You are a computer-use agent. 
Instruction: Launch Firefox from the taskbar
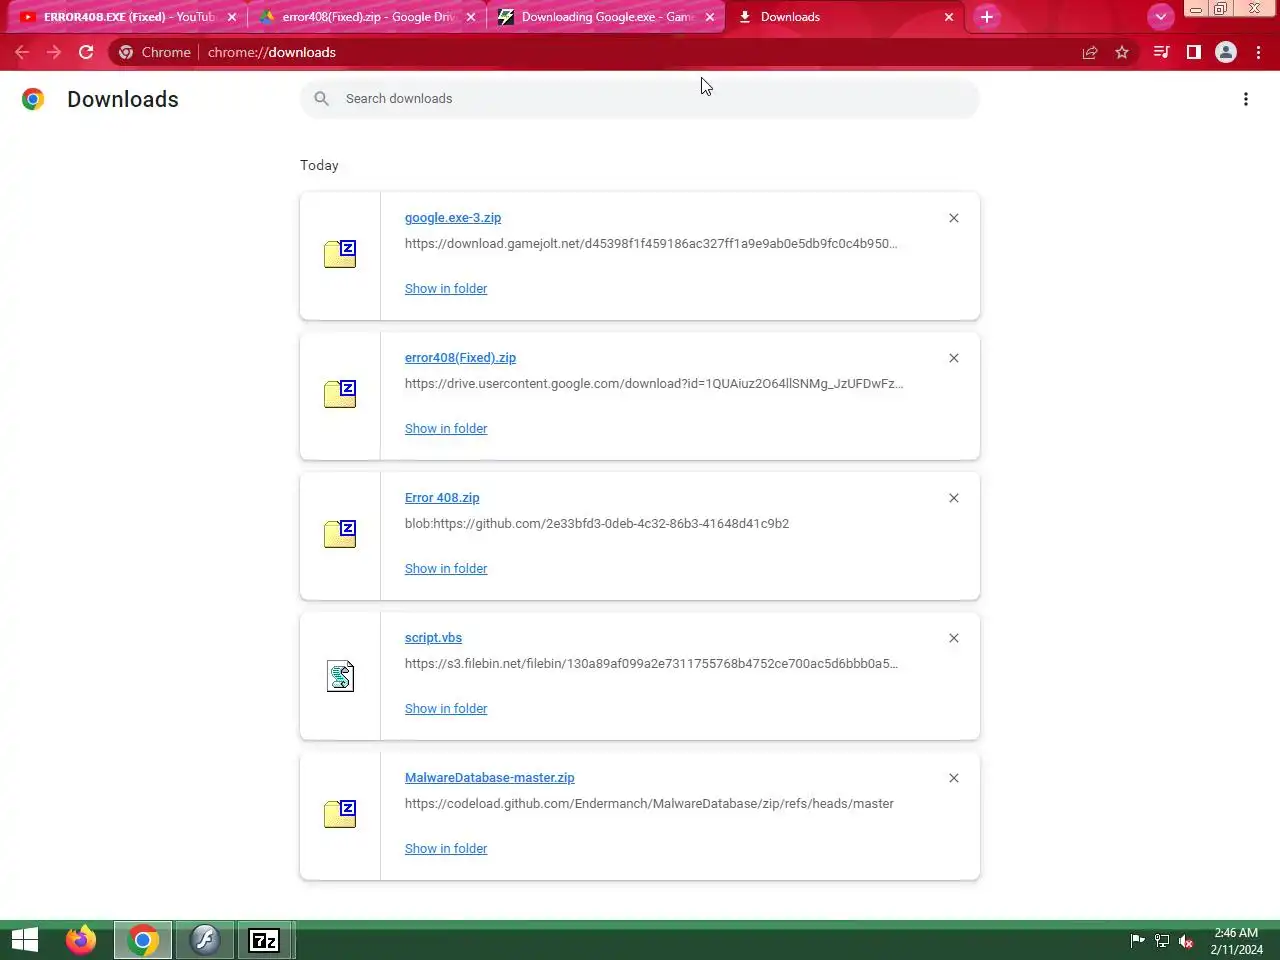pos(81,940)
